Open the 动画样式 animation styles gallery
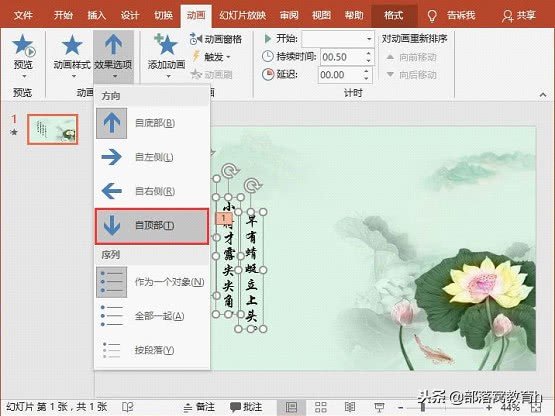 (x=72, y=56)
